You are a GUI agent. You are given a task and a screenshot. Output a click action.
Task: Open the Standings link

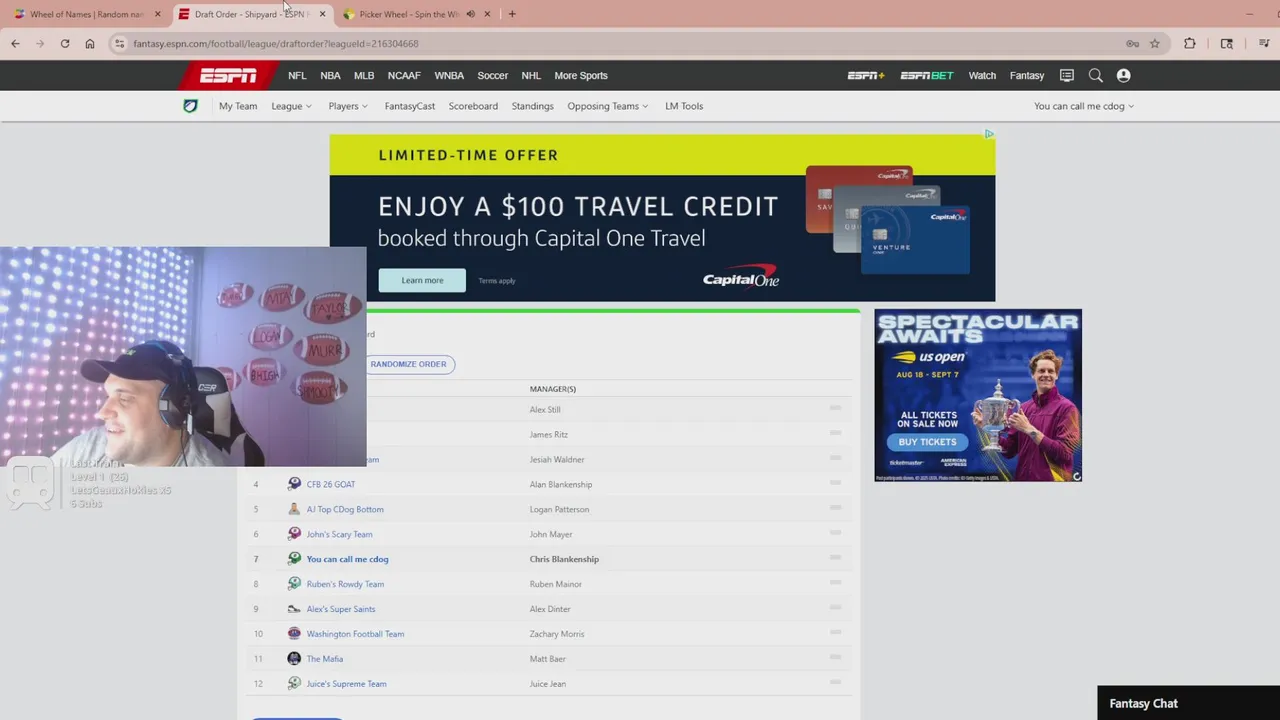point(532,106)
